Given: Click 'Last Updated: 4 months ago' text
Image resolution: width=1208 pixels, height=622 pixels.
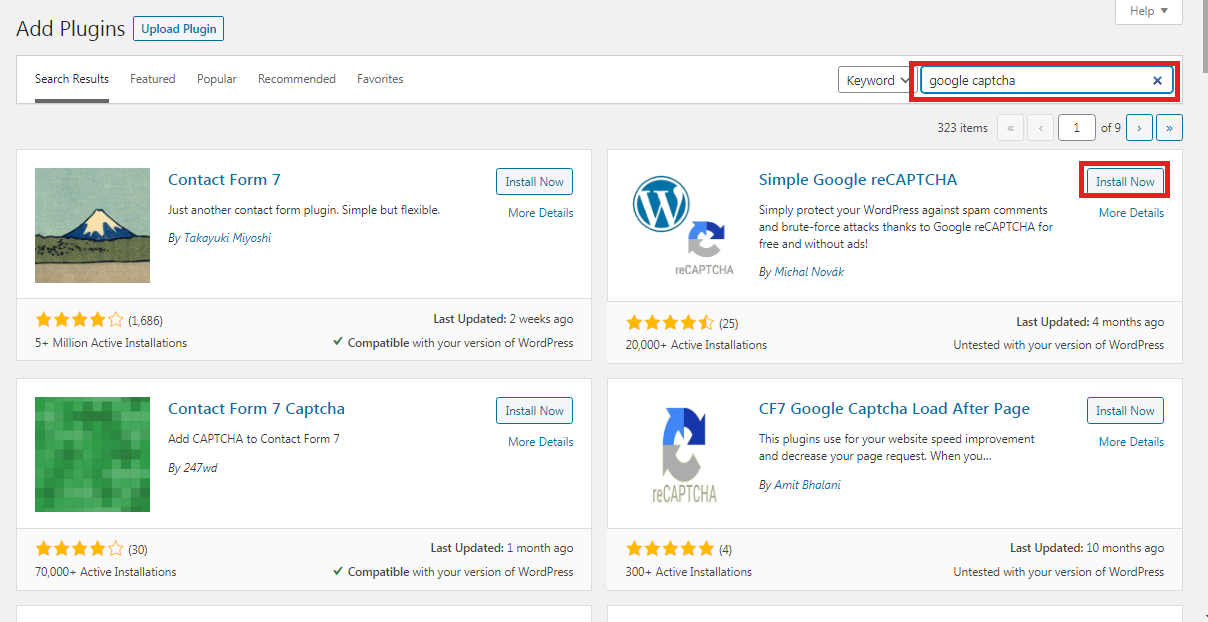Looking at the screenshot, I should [x=1090, y=322].
